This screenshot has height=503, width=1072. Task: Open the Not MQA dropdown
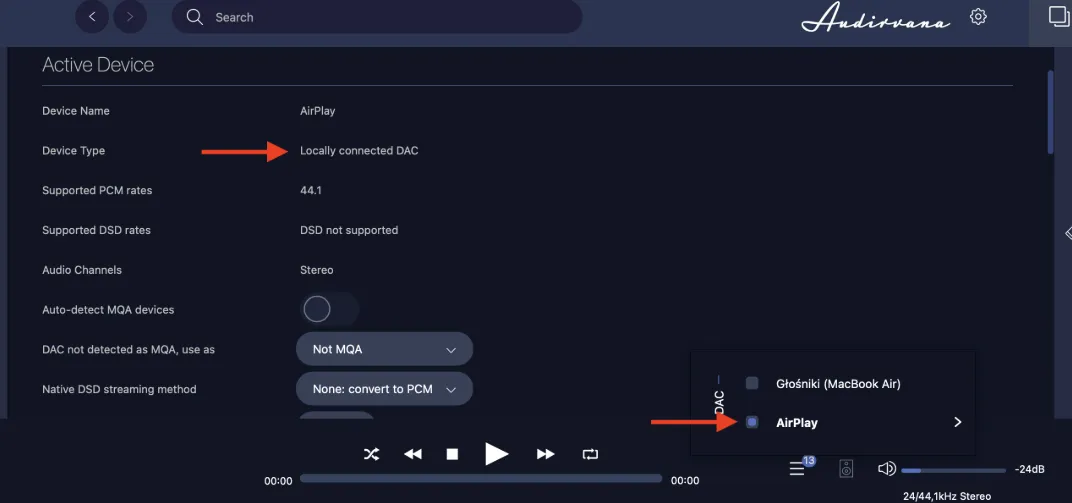point(384,349)
